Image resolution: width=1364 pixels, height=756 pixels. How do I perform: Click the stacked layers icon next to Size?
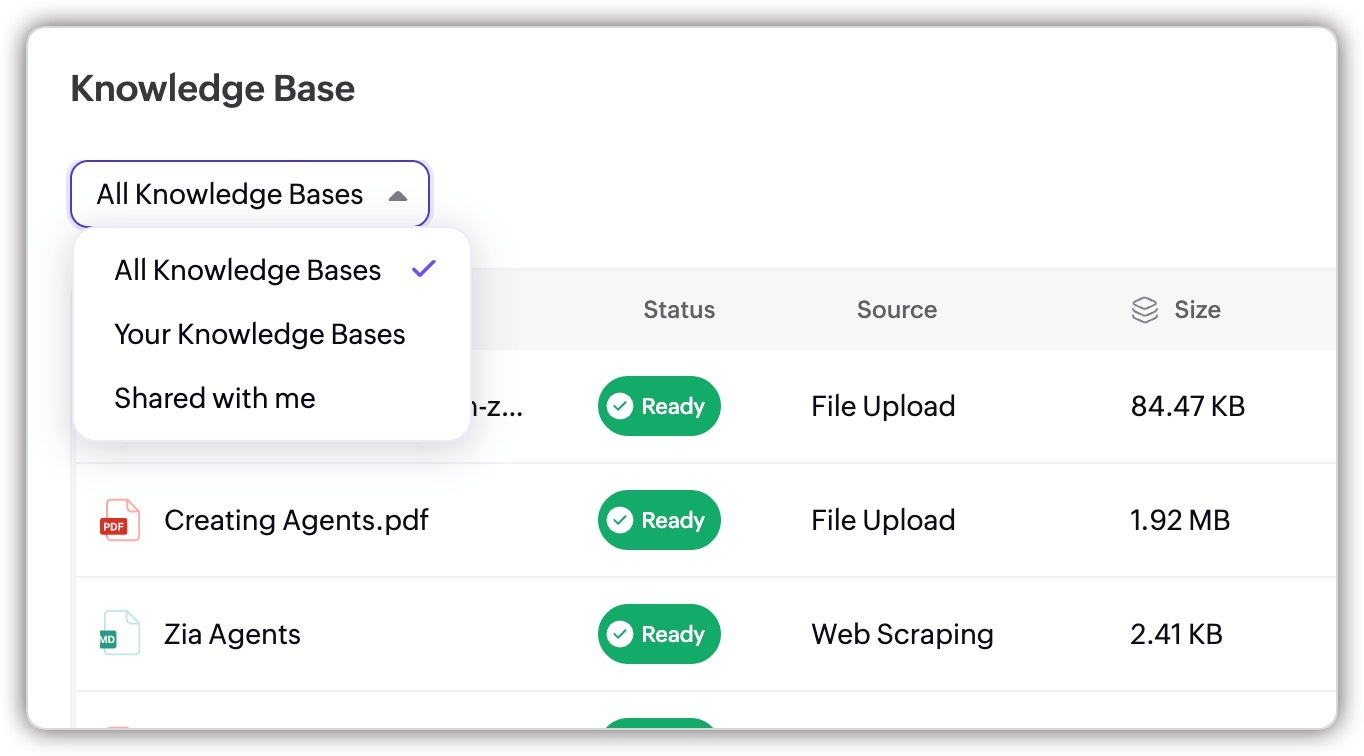[1144, 310]
